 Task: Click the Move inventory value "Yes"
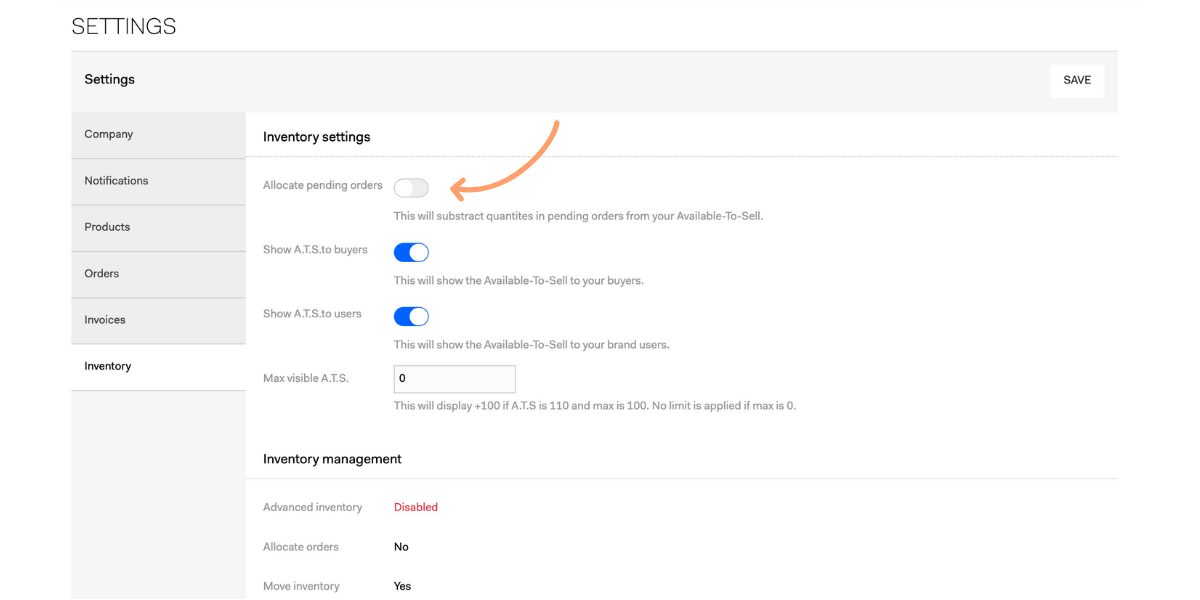tap(402, 586)
